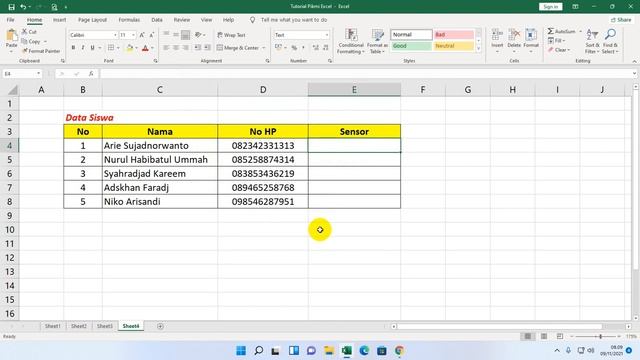
Task: Switch to Page Layout view in status bar
Action: pyautogui.click(x=544, y=336)
